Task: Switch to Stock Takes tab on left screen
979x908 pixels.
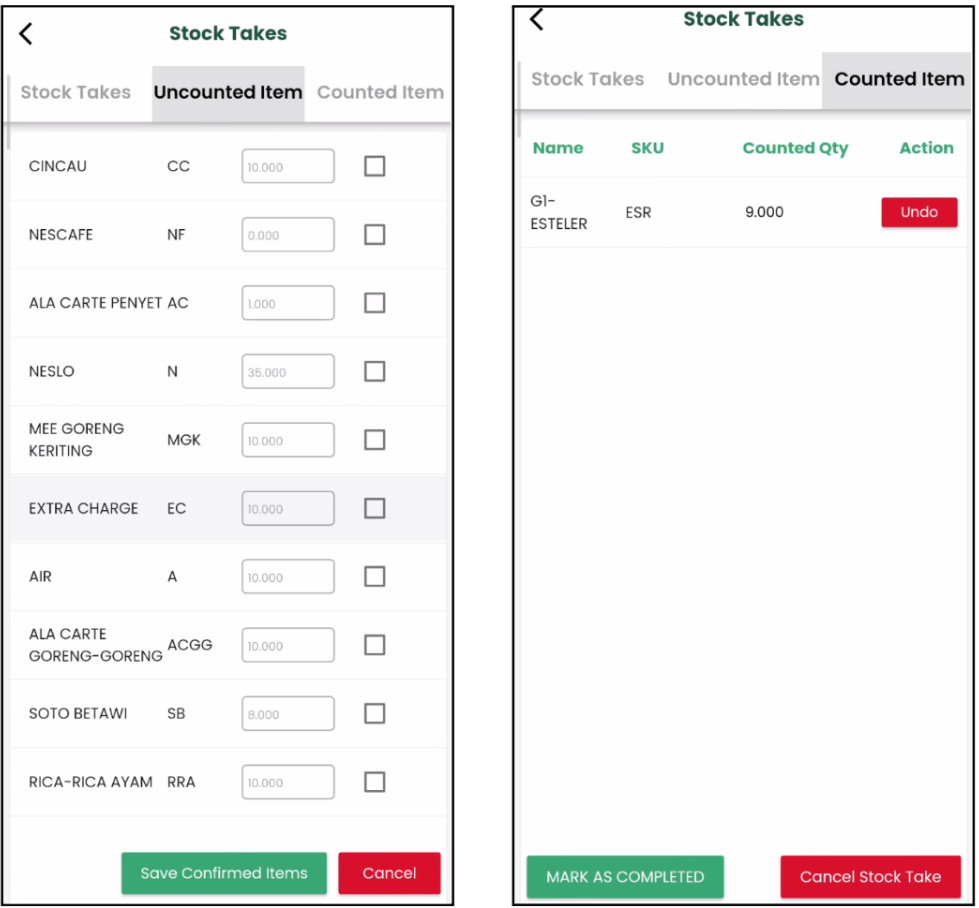Action: click(76, 93)
